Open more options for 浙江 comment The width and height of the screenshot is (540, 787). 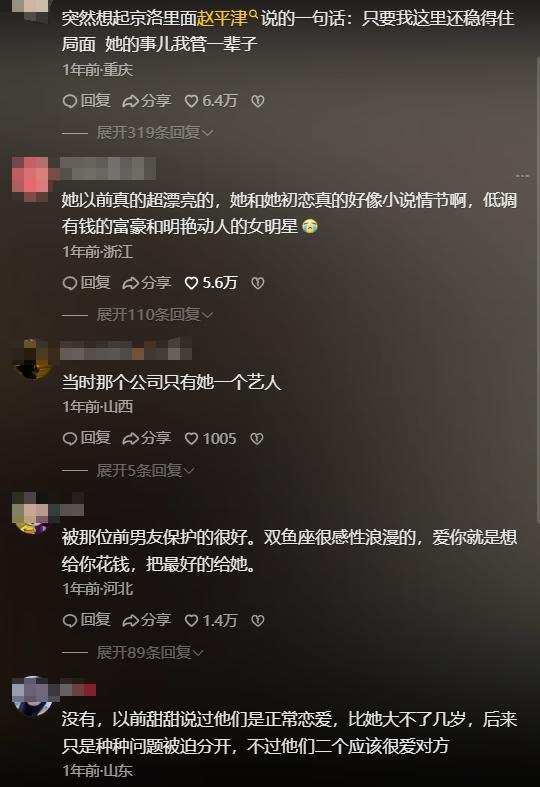click(522, 176)
